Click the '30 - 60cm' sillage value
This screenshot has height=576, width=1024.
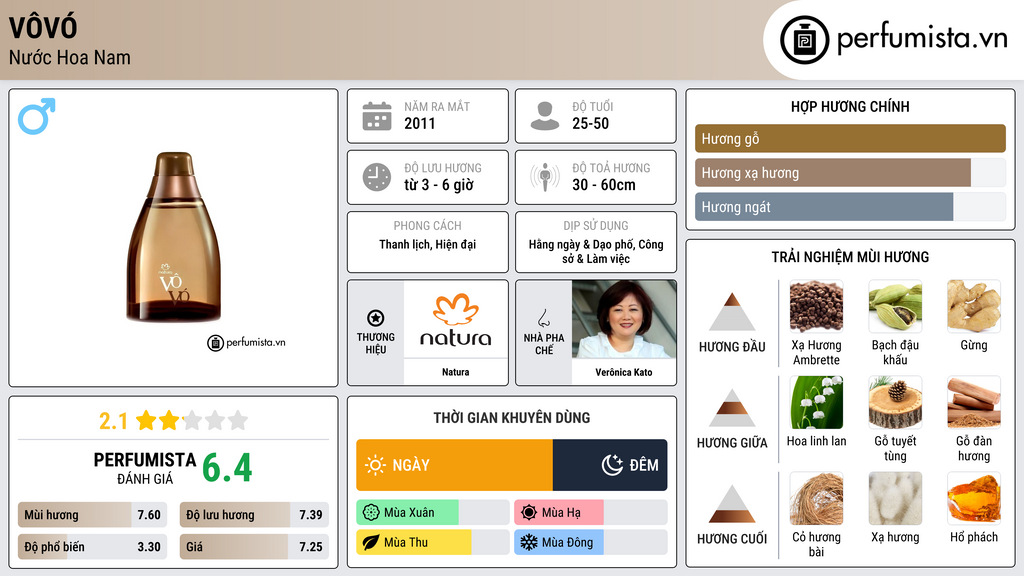click(x=603, y=185)
